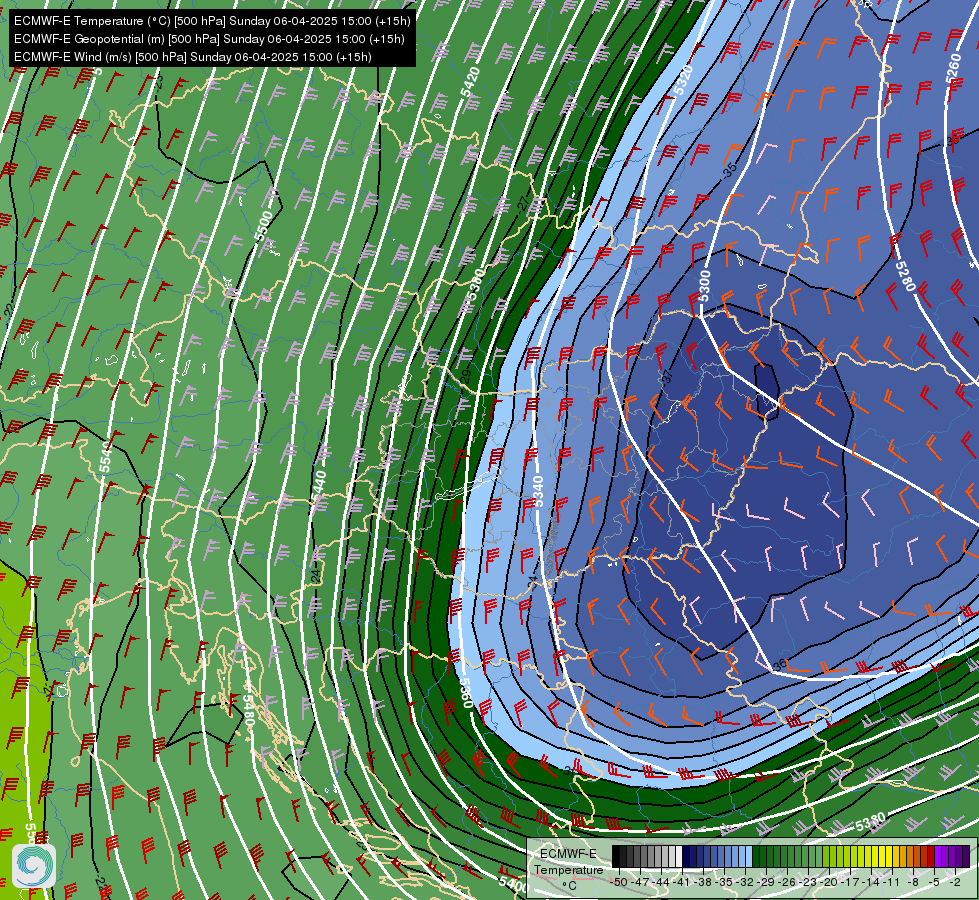Click the -41 tick in temperature legend

point(682,882)
